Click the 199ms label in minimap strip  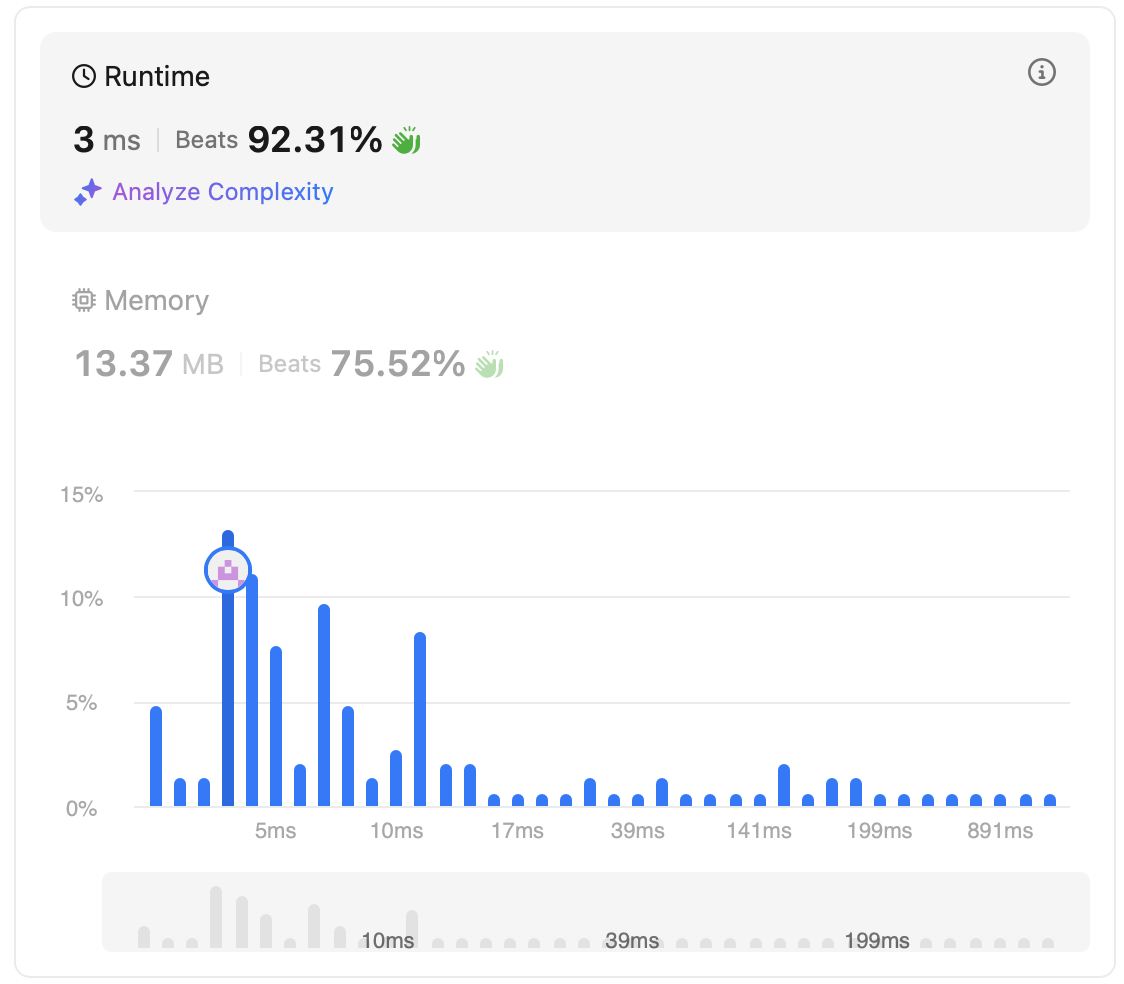pyautogui.click(x=877, y=941)
